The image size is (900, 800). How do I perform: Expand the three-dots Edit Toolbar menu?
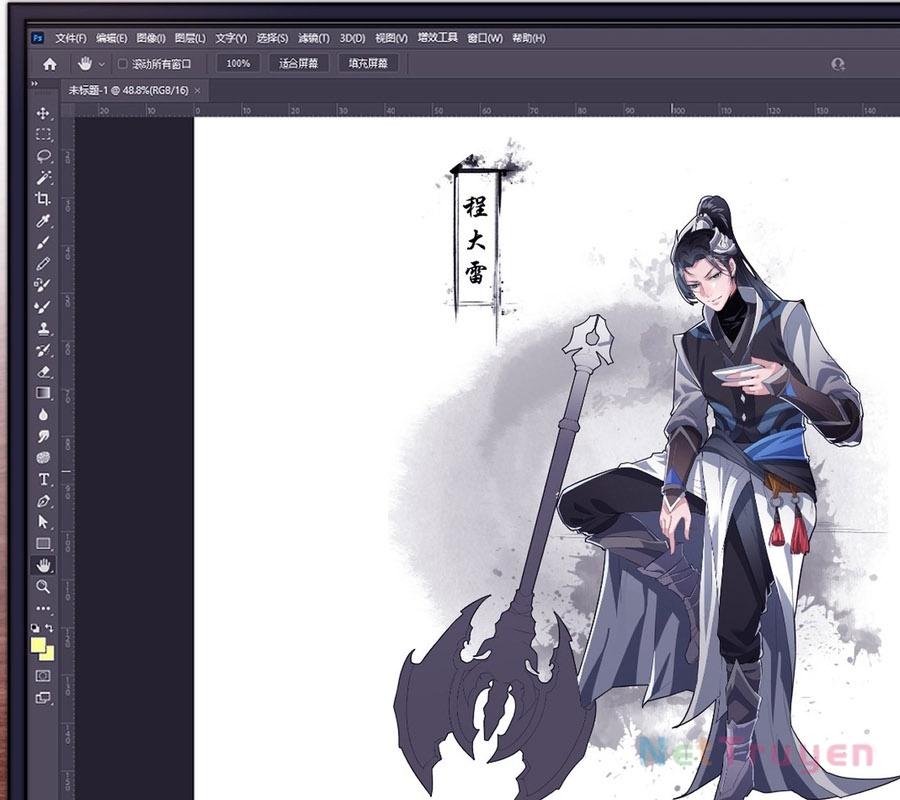coord(43,608)
